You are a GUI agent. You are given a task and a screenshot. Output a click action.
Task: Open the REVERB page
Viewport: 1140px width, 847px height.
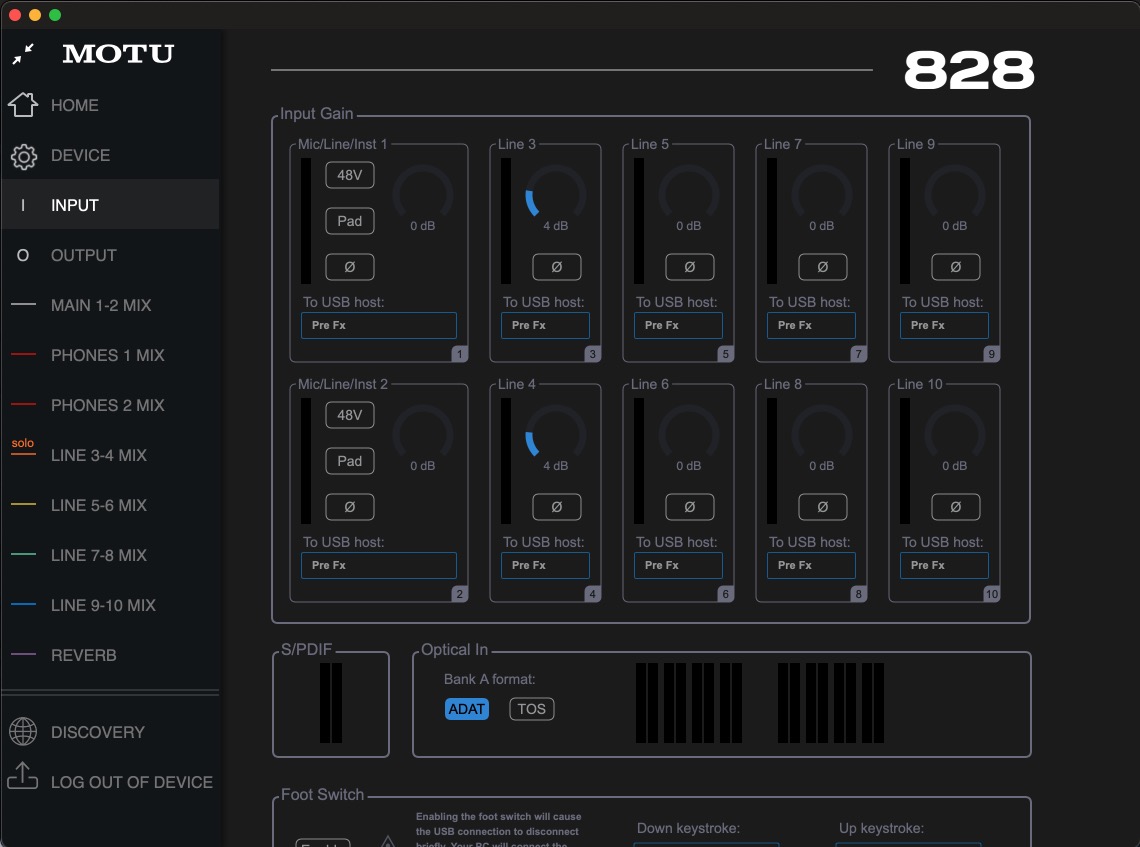tap(111, 655)
